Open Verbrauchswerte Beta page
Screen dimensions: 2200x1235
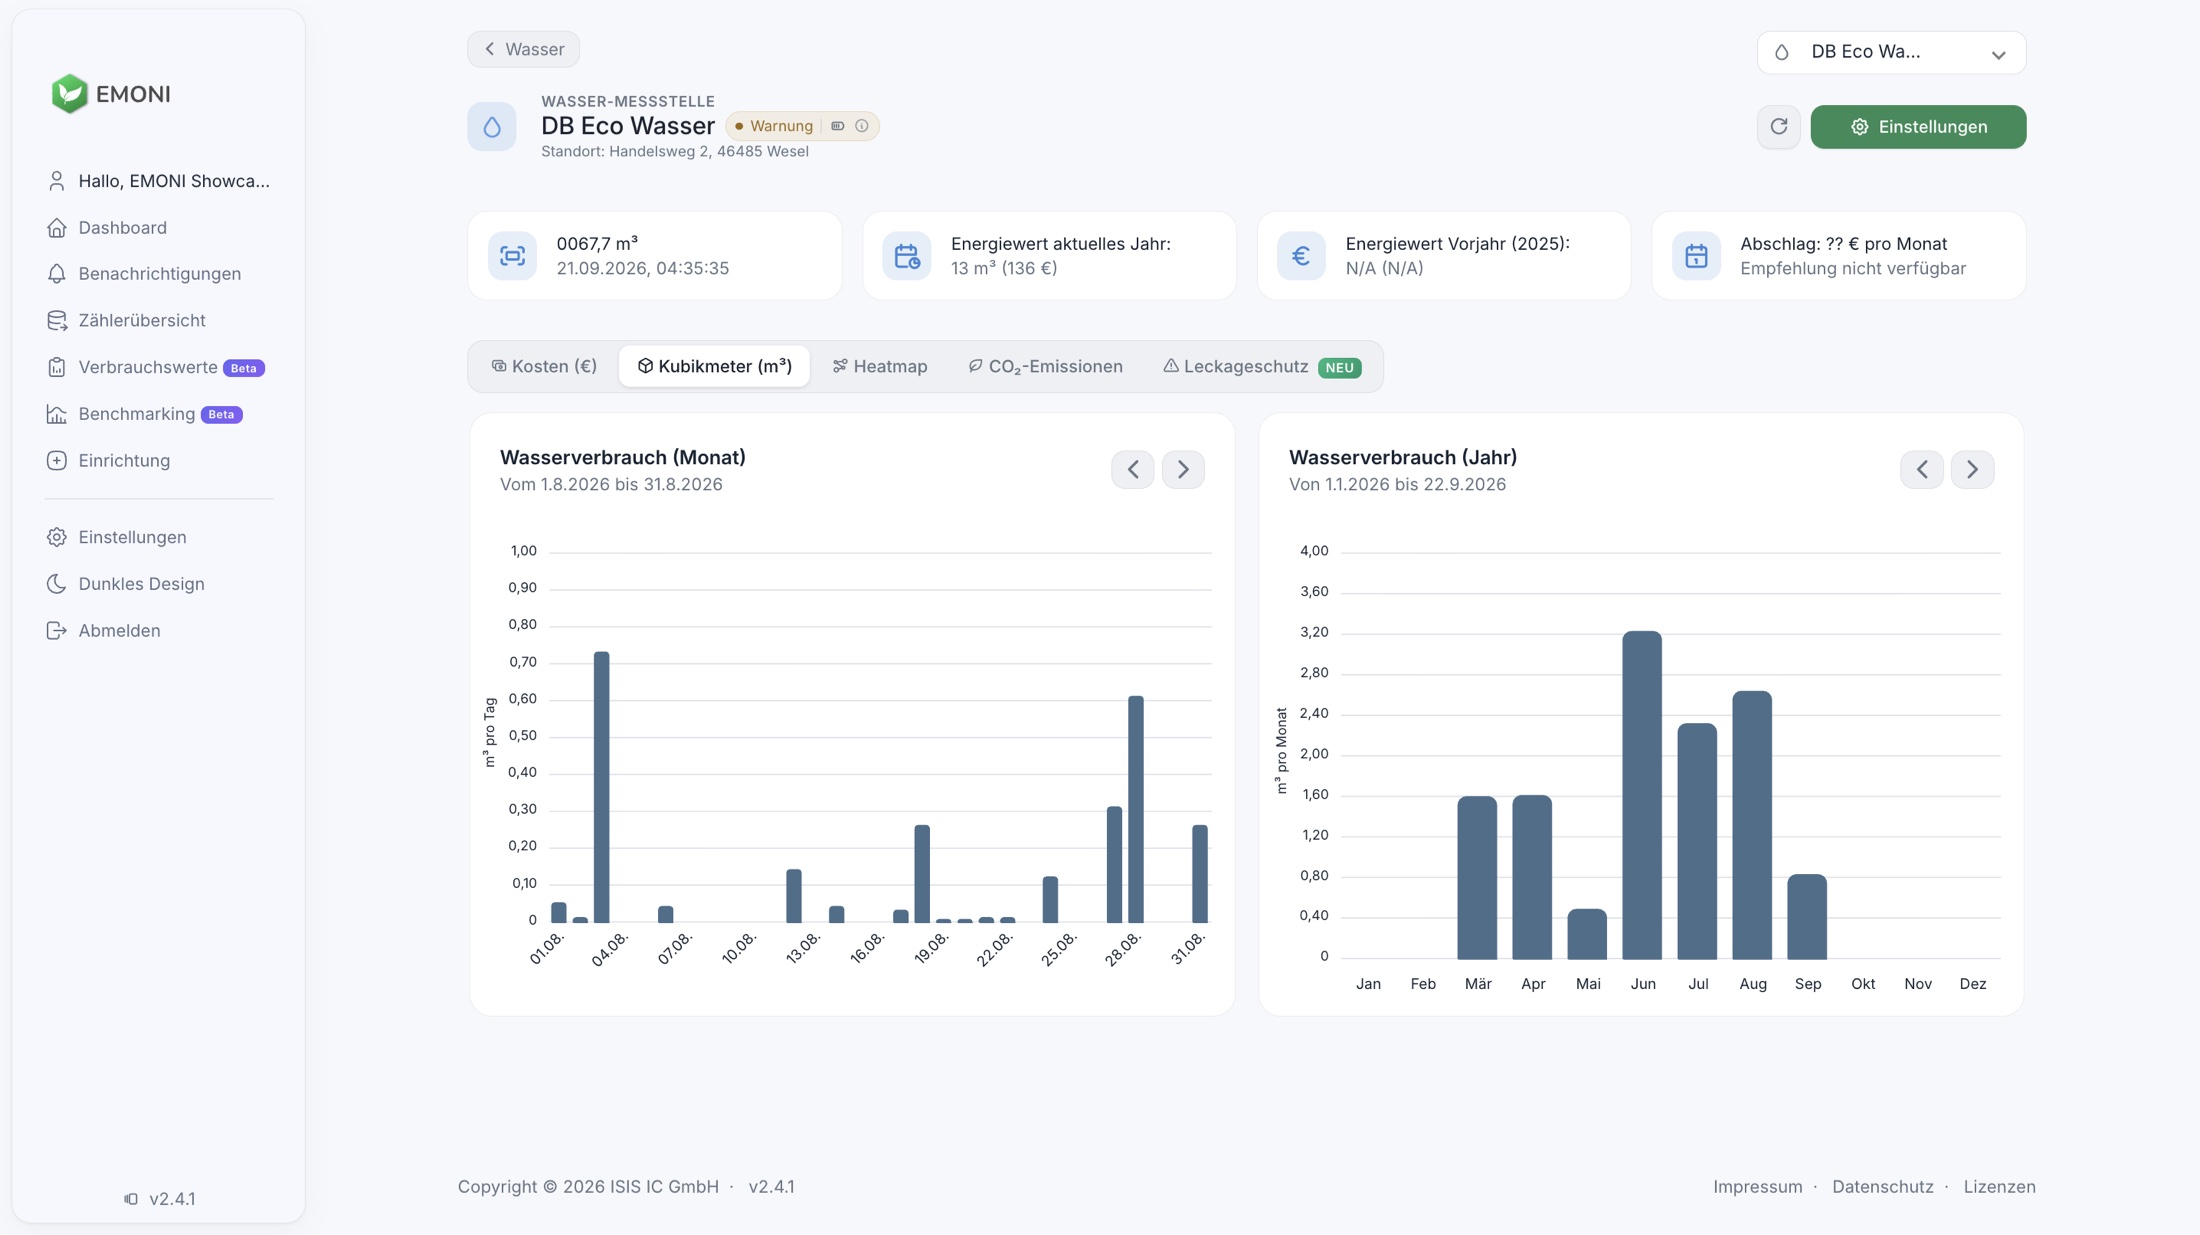(x=155, y=368)
